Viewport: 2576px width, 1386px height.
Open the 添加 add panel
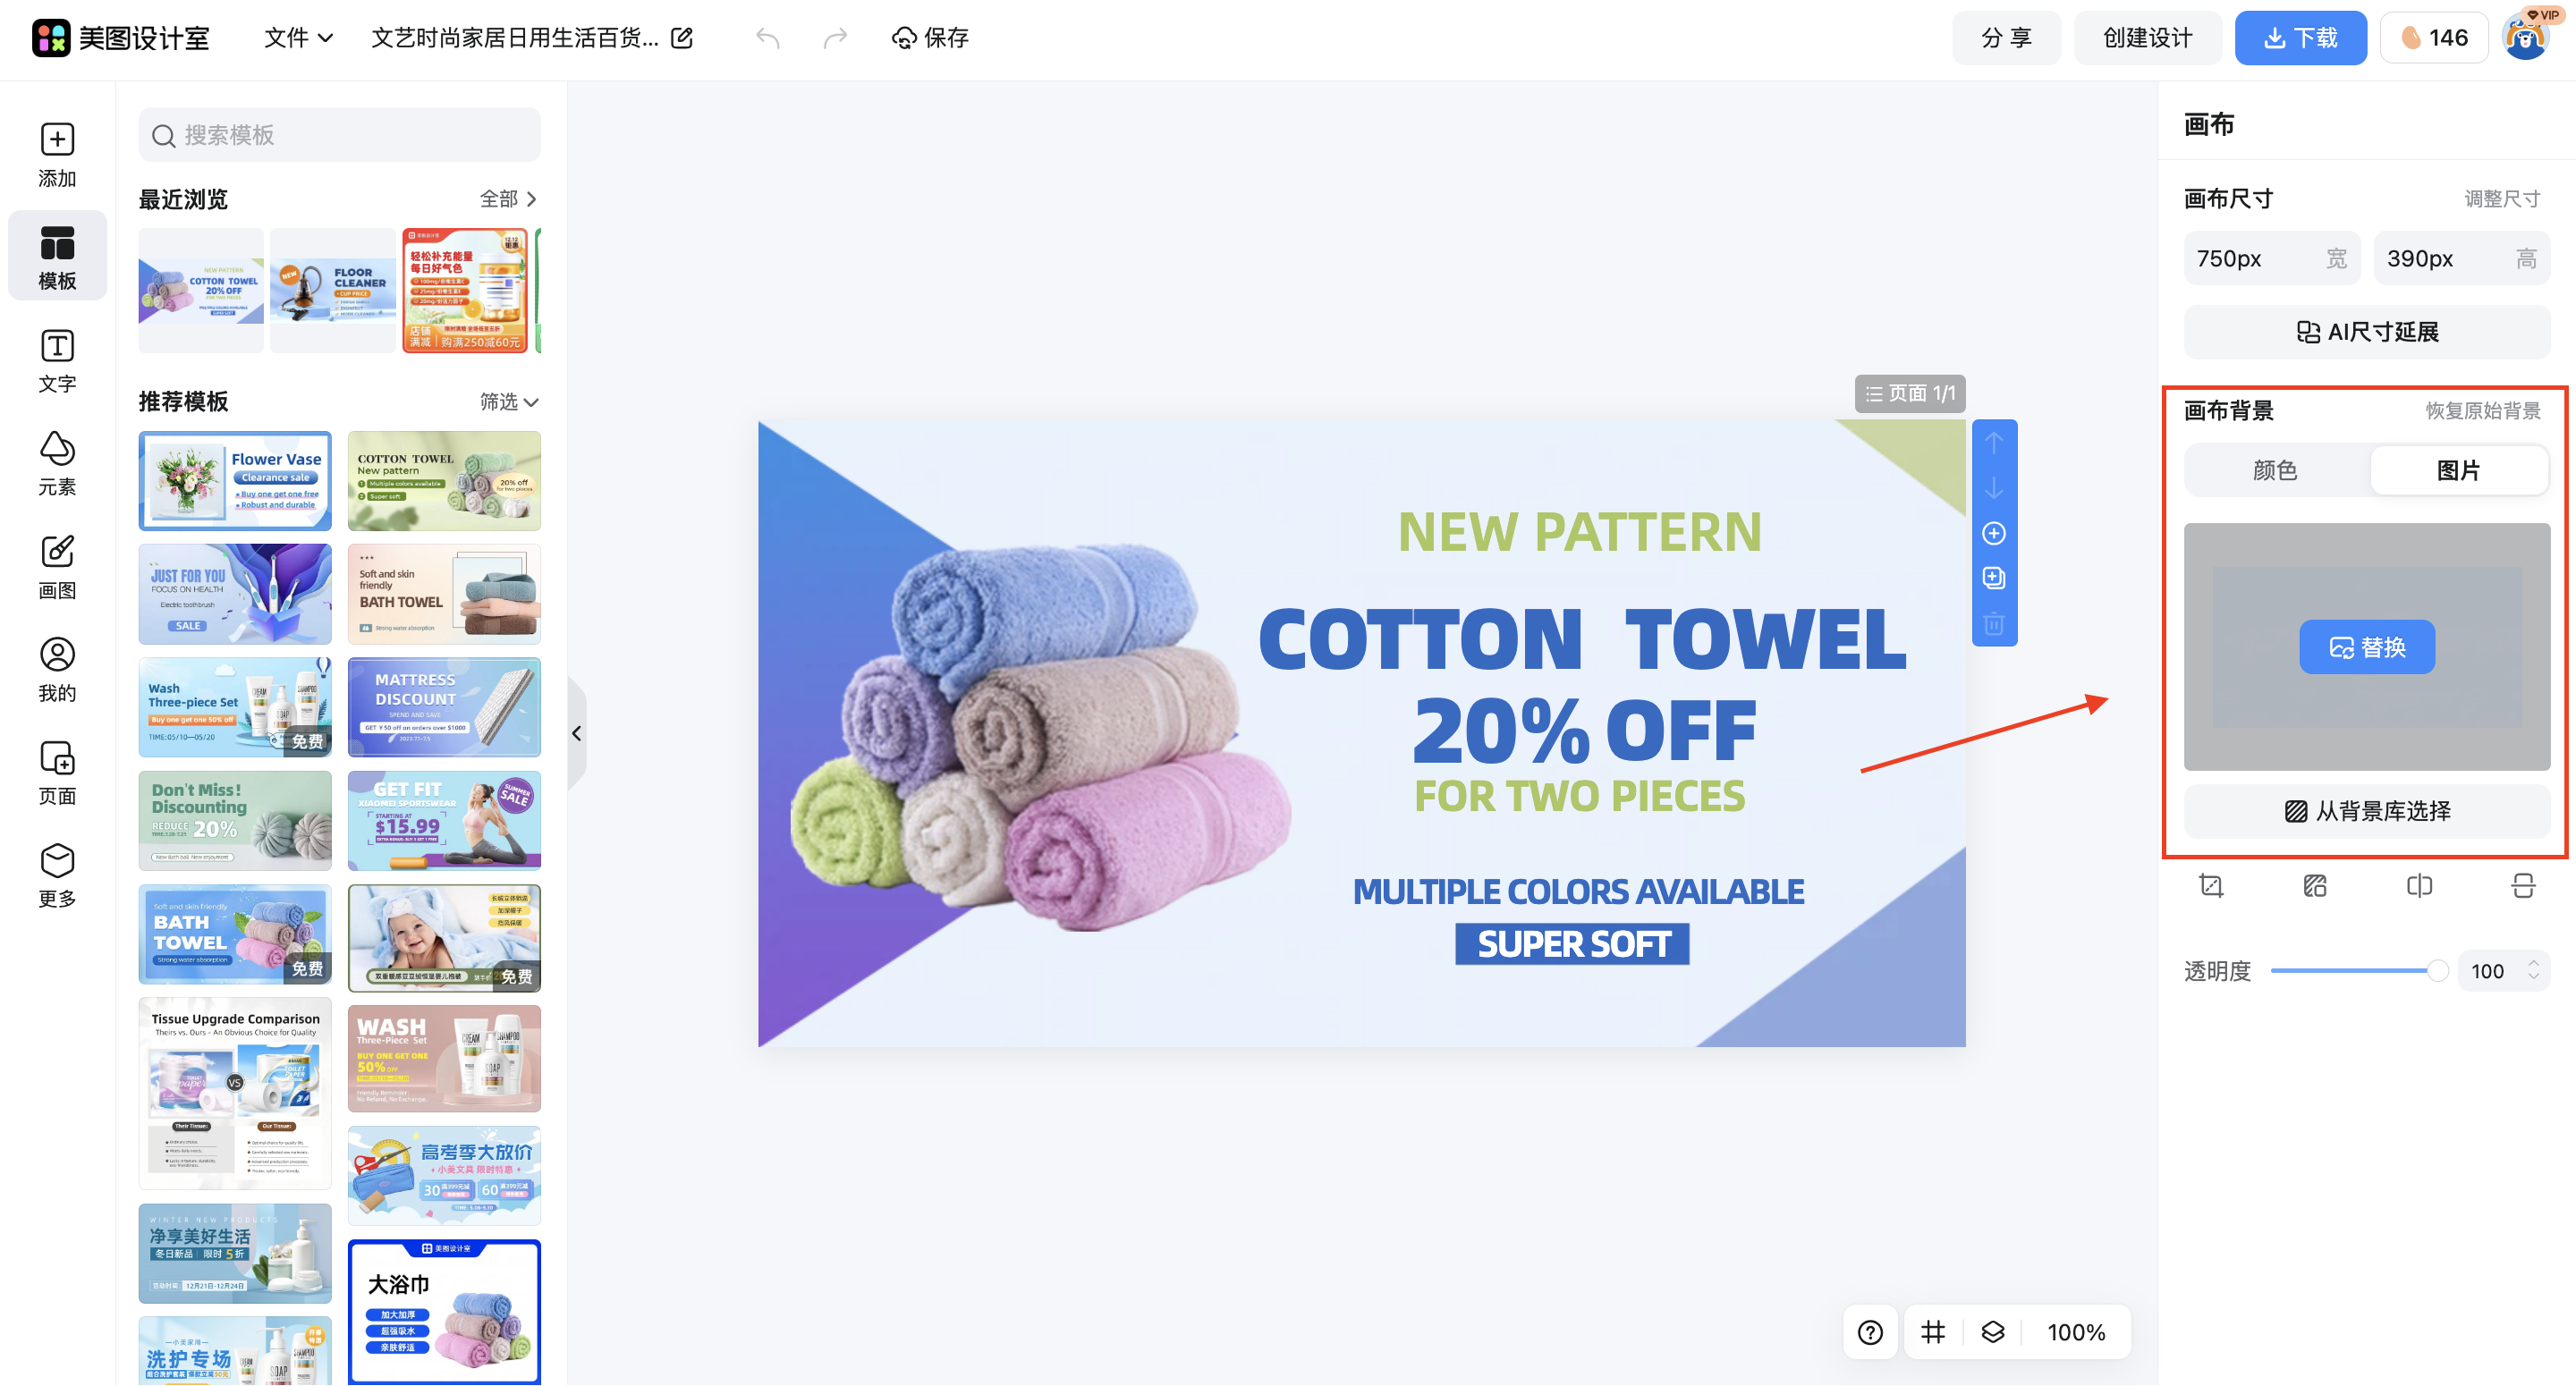tap(57, 155)
